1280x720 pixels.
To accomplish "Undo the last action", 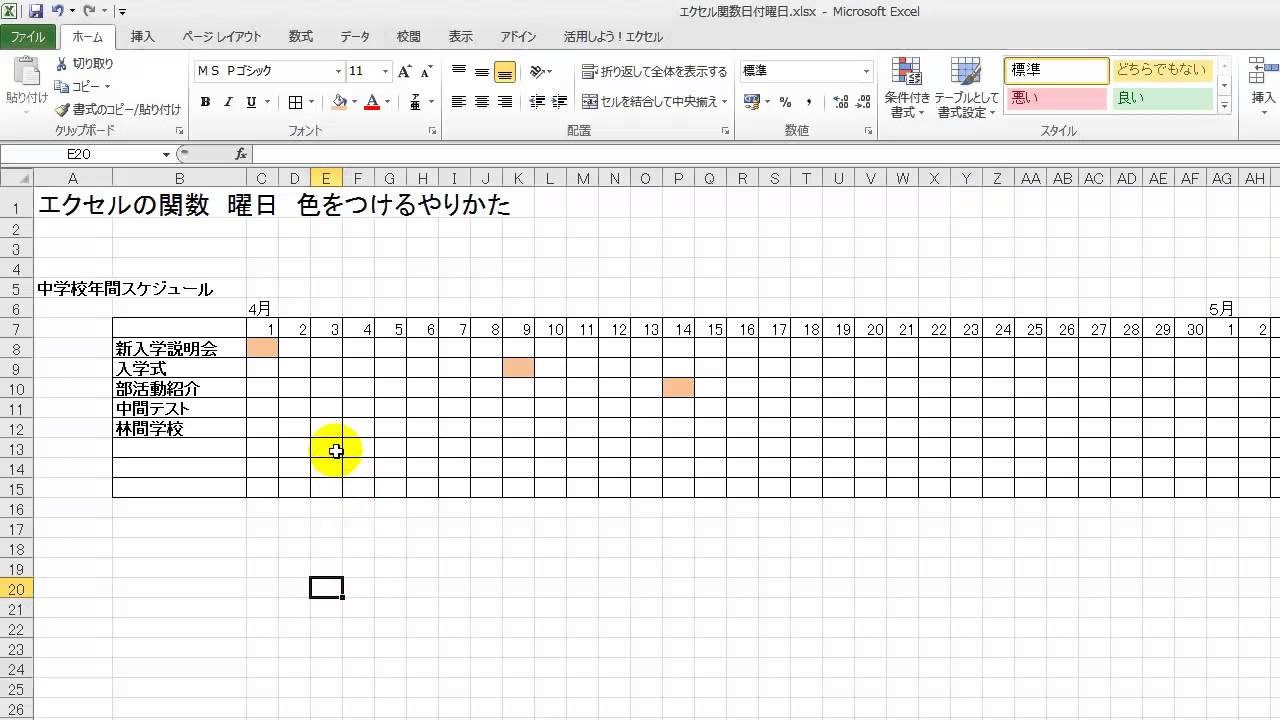I will [57, 11].
